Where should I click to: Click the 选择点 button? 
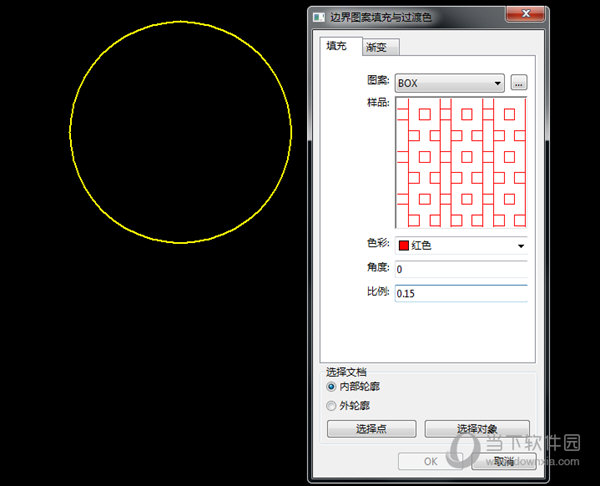pos(372,429)
